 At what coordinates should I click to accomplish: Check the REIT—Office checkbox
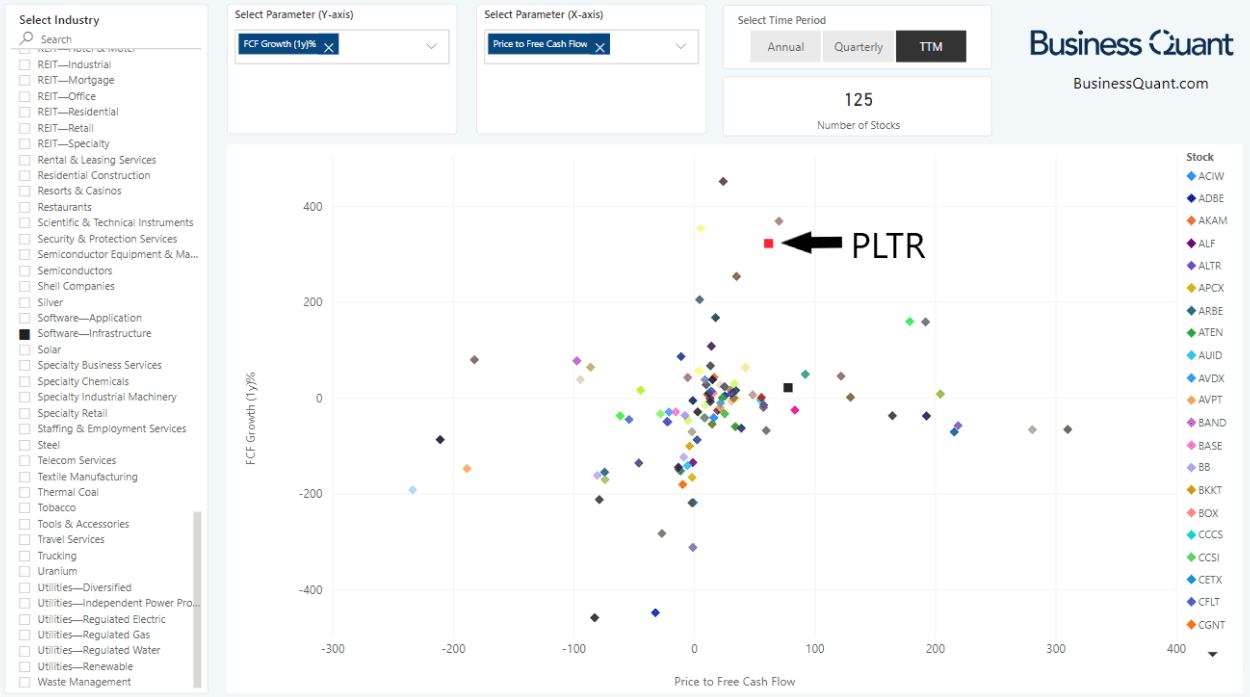coord(25,96)
